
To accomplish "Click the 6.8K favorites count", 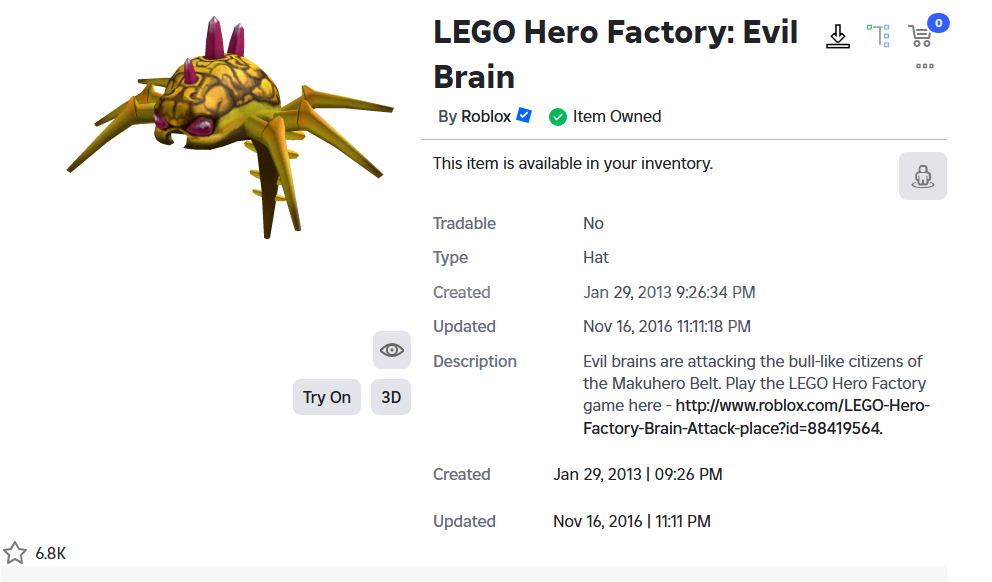I will [x=51, y=554].
